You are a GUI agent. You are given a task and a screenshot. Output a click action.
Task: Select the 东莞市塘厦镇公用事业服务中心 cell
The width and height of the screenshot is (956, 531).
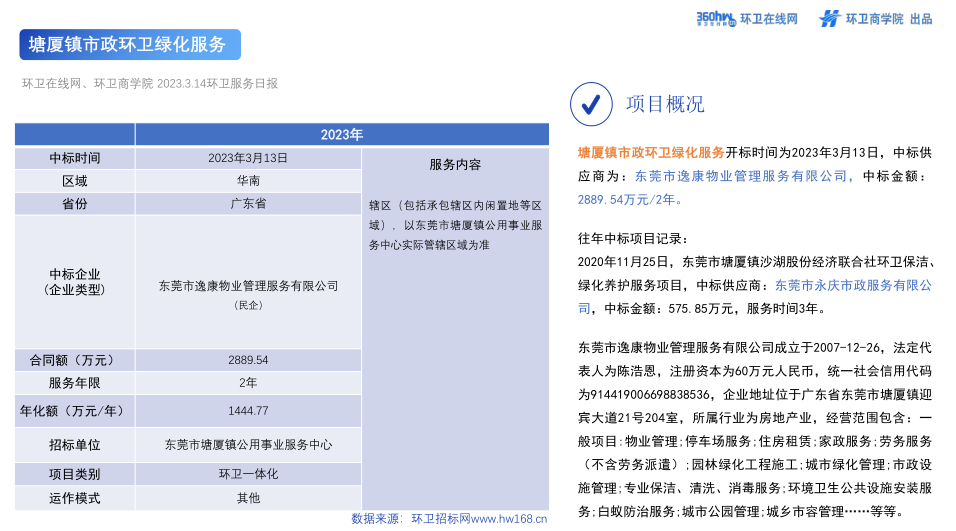248,445
